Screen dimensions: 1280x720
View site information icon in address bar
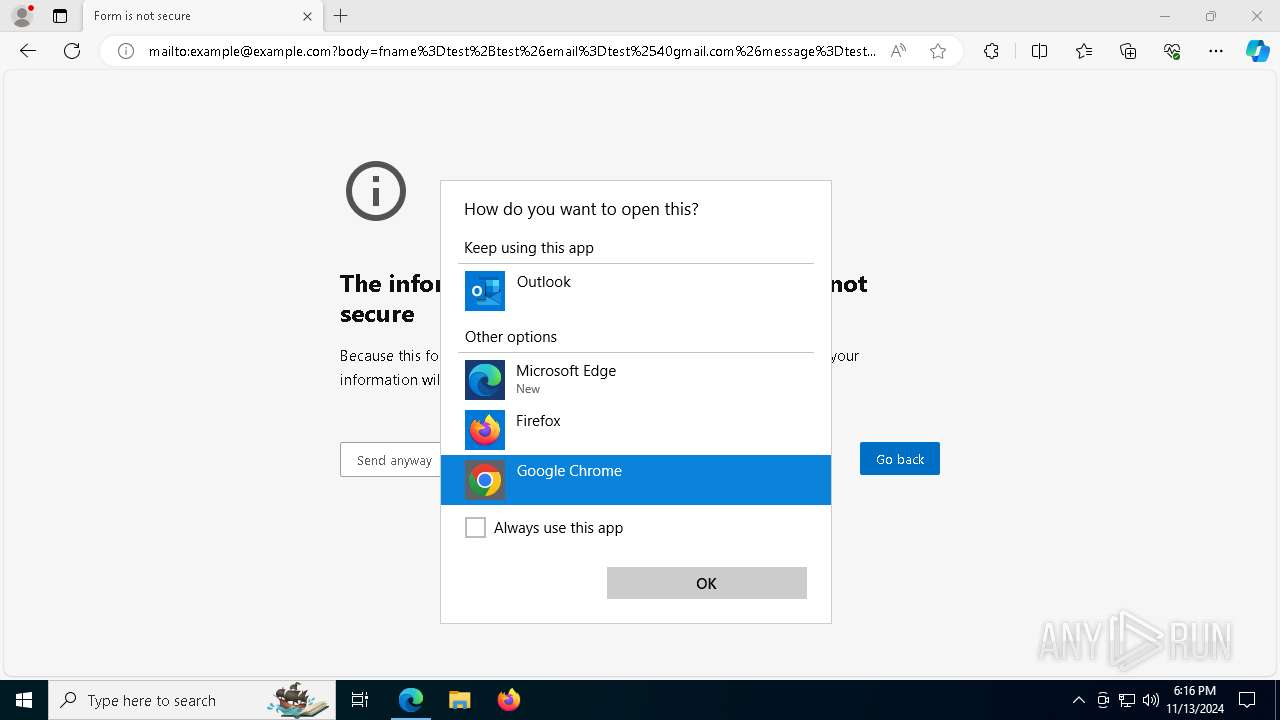126,51
